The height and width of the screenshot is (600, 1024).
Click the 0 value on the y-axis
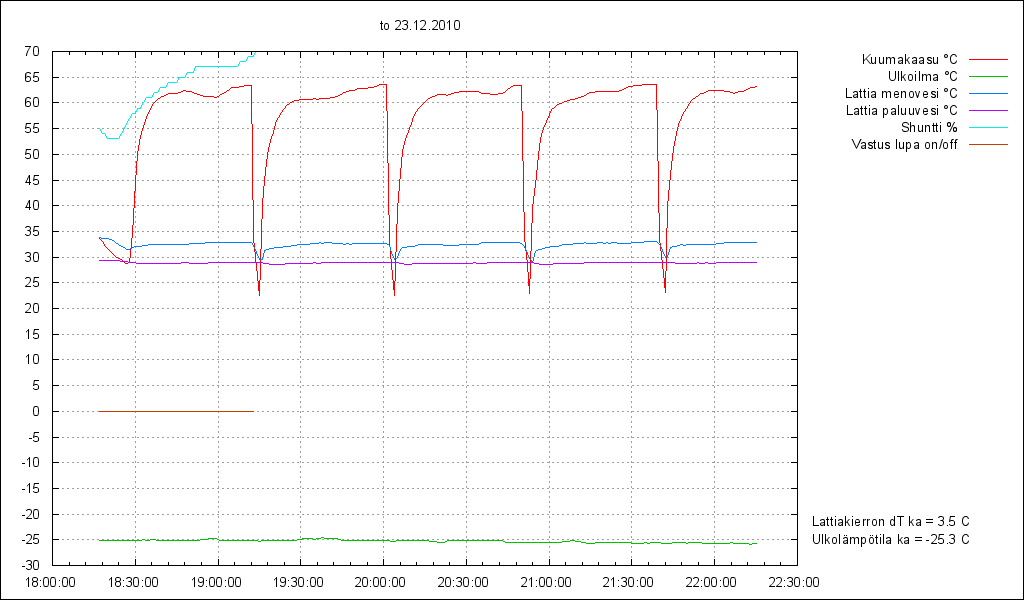35,411
